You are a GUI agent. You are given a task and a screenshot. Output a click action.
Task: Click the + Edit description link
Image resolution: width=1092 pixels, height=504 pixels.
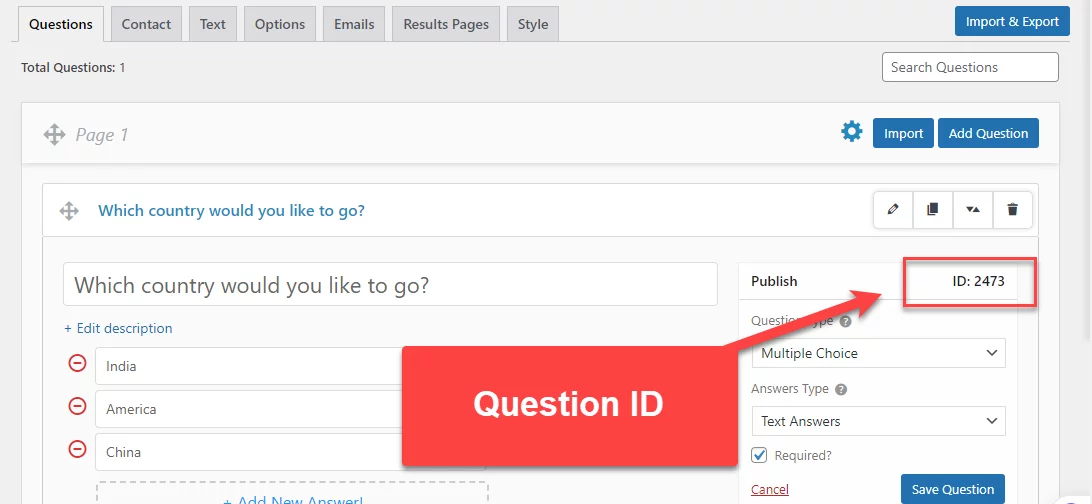point(118,328)
